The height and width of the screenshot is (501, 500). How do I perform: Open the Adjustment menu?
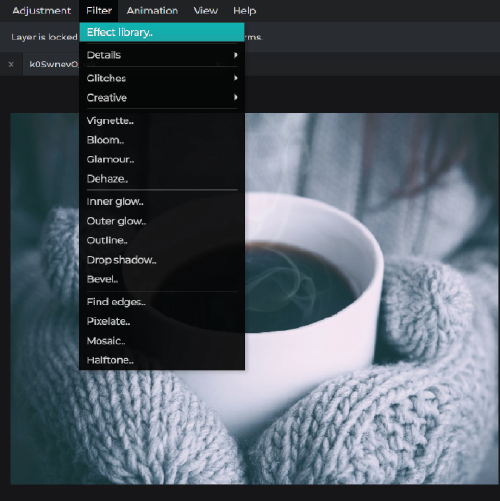[42, 11]
